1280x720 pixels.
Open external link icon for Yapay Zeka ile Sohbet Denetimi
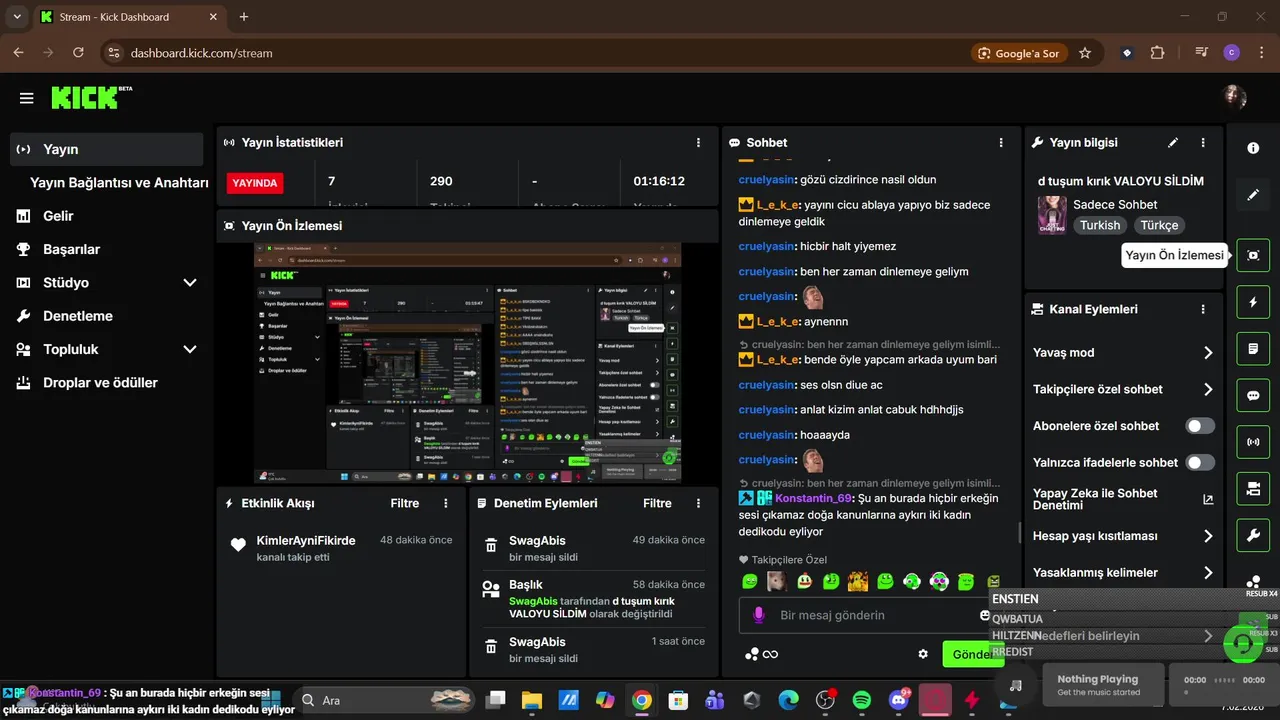(1207, 499)
